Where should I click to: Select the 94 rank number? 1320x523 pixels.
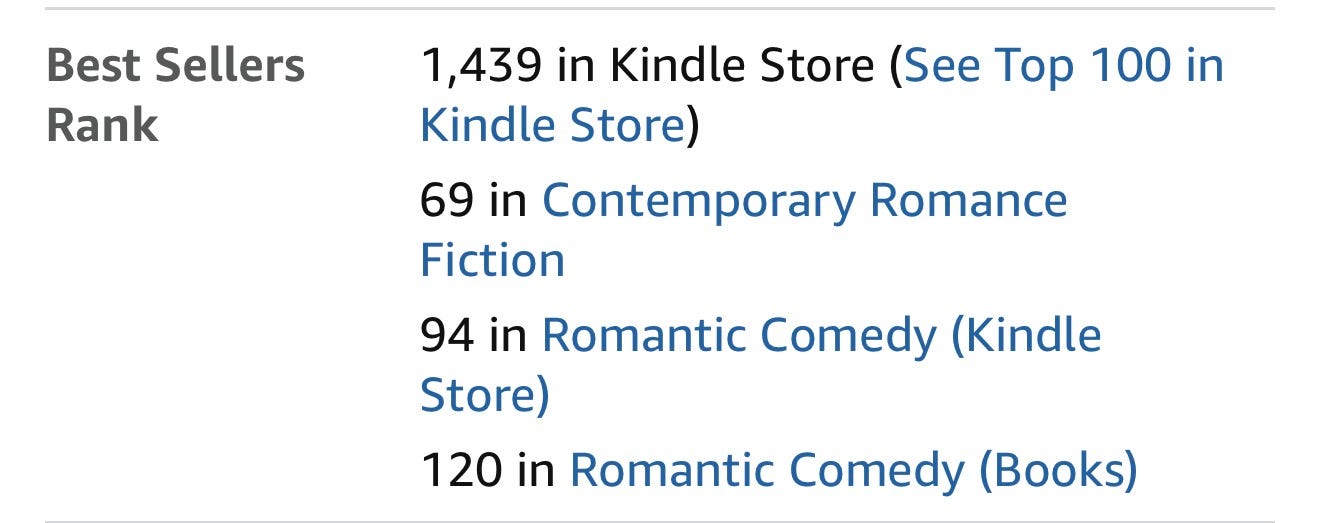click(x=447, y=336)
